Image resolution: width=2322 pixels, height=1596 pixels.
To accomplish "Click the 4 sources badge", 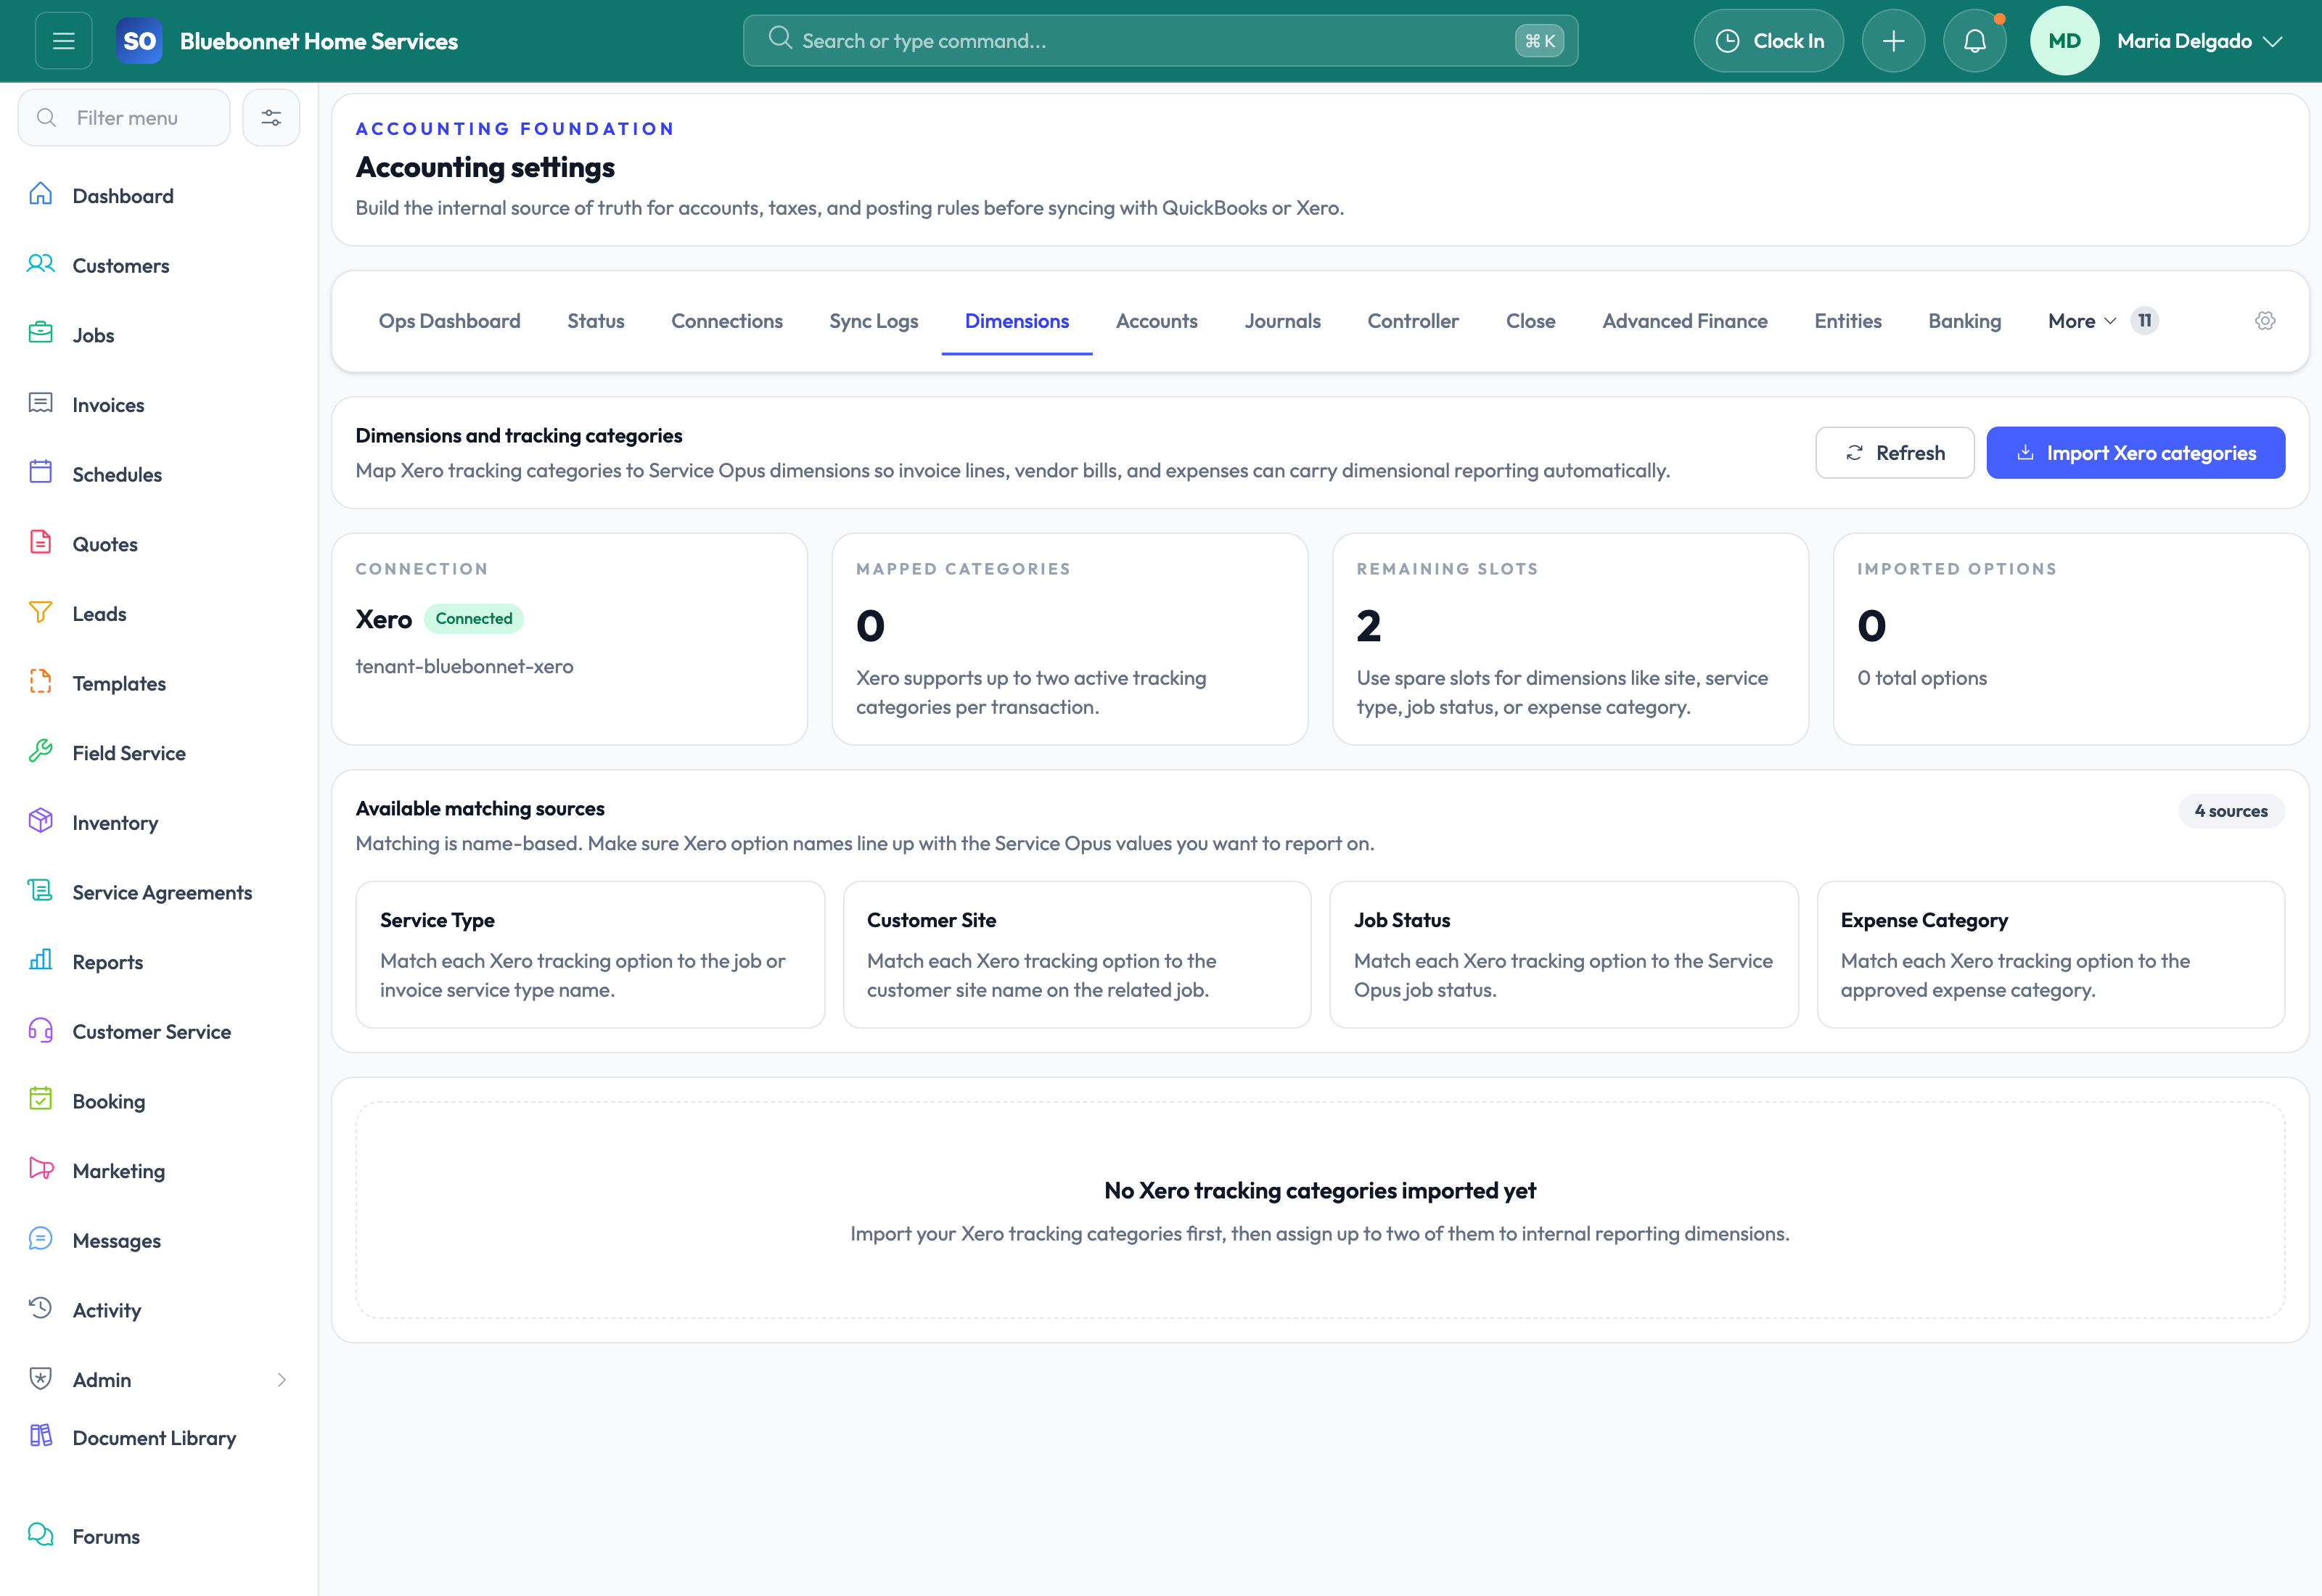I will click(2231, 811).
